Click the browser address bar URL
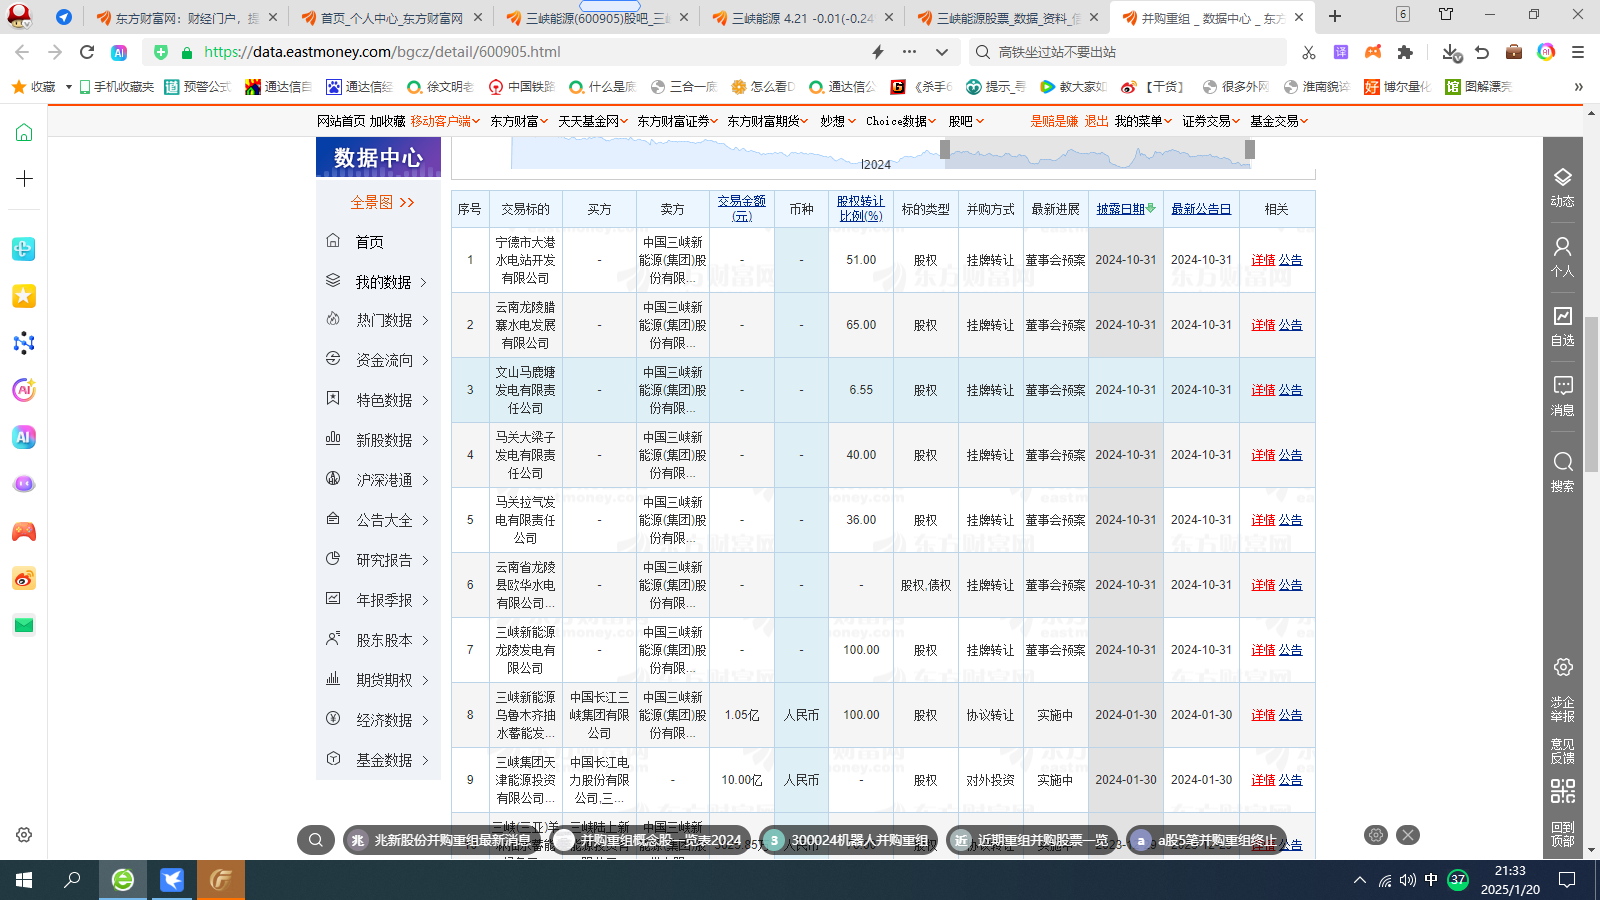This screenshot has width=1600, height=900. tap(382, 52)
